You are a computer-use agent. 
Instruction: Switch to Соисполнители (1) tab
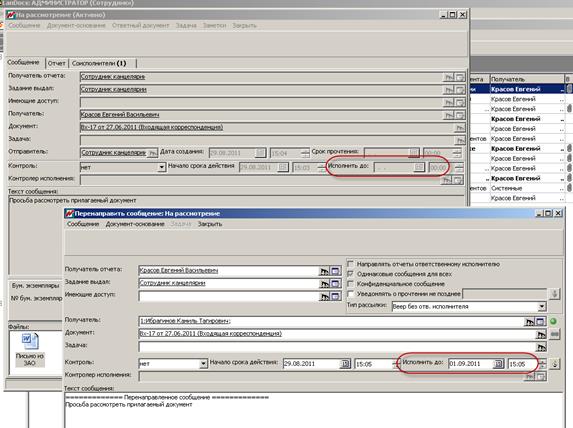click(x=99, y=64)
